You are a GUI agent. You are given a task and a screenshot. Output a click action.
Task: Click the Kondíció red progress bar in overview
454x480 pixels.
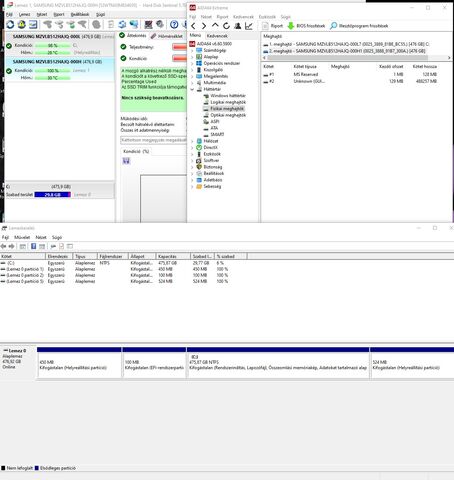[x=179, y=58]
